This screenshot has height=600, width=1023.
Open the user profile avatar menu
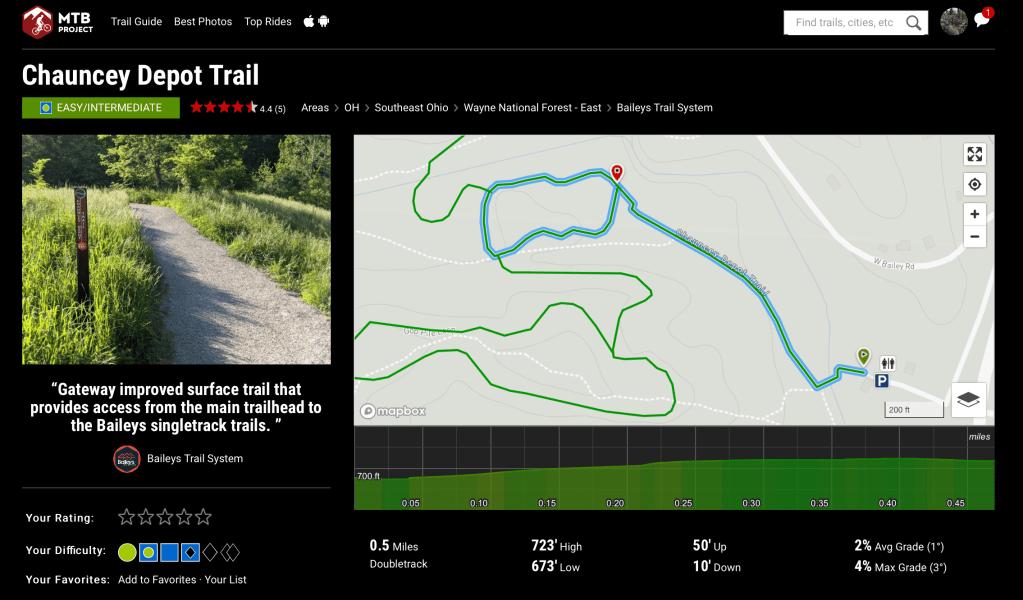[954, 22]
